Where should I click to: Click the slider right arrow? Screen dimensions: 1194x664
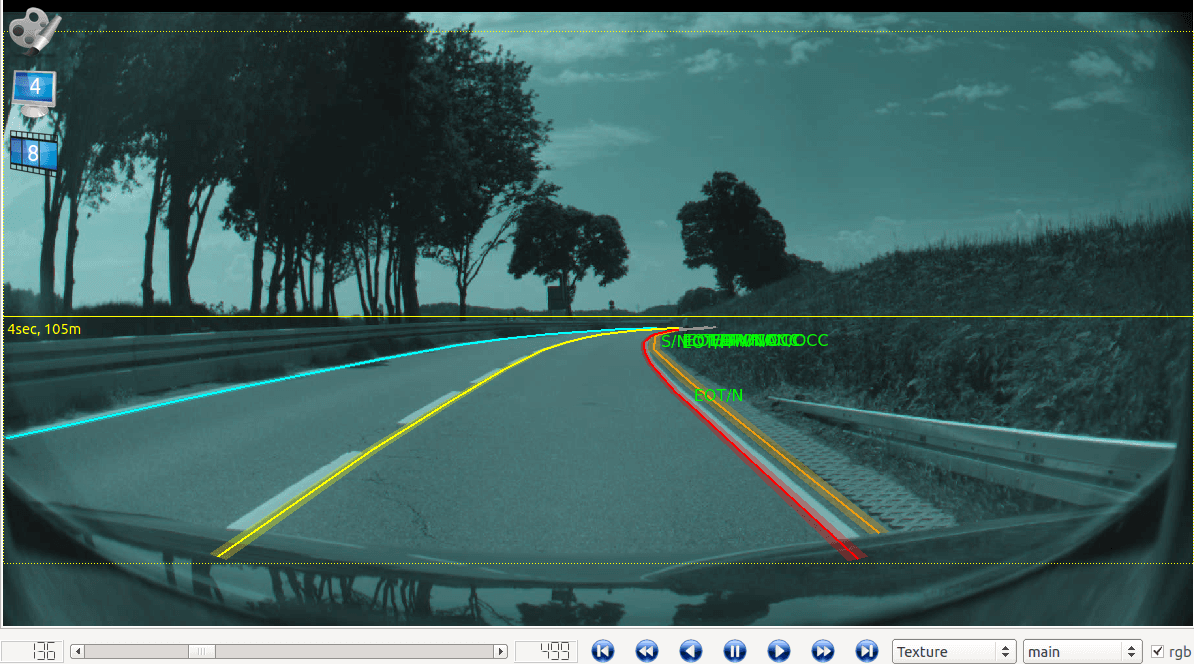(x=500, y=651)
